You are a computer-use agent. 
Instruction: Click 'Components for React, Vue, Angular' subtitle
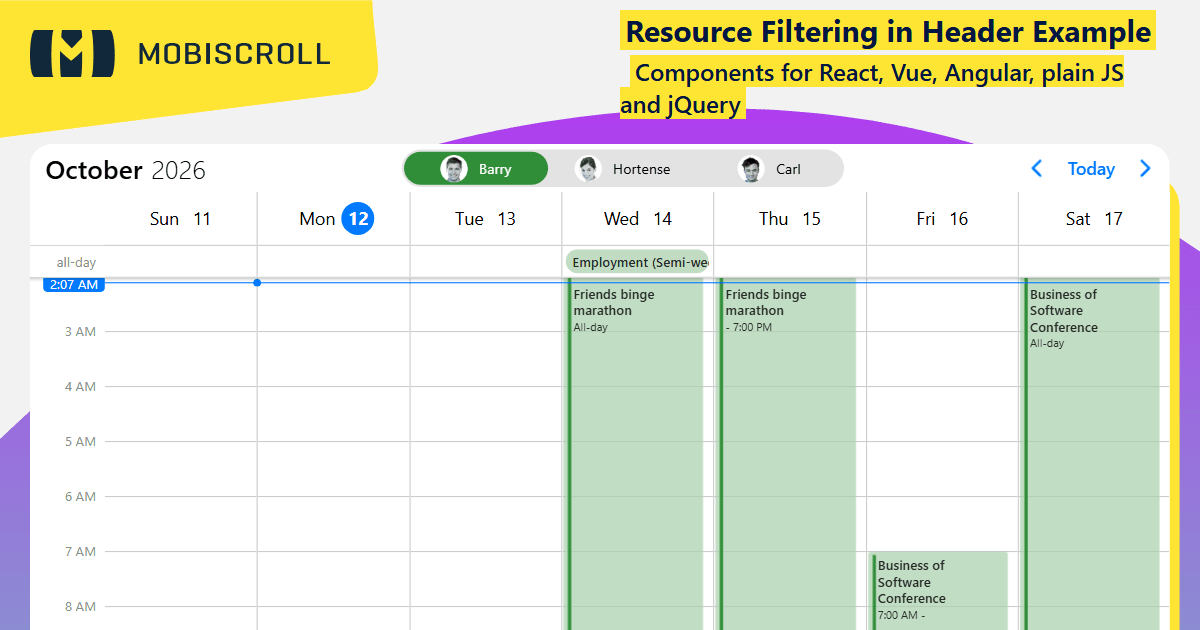(x=872, y=88)
